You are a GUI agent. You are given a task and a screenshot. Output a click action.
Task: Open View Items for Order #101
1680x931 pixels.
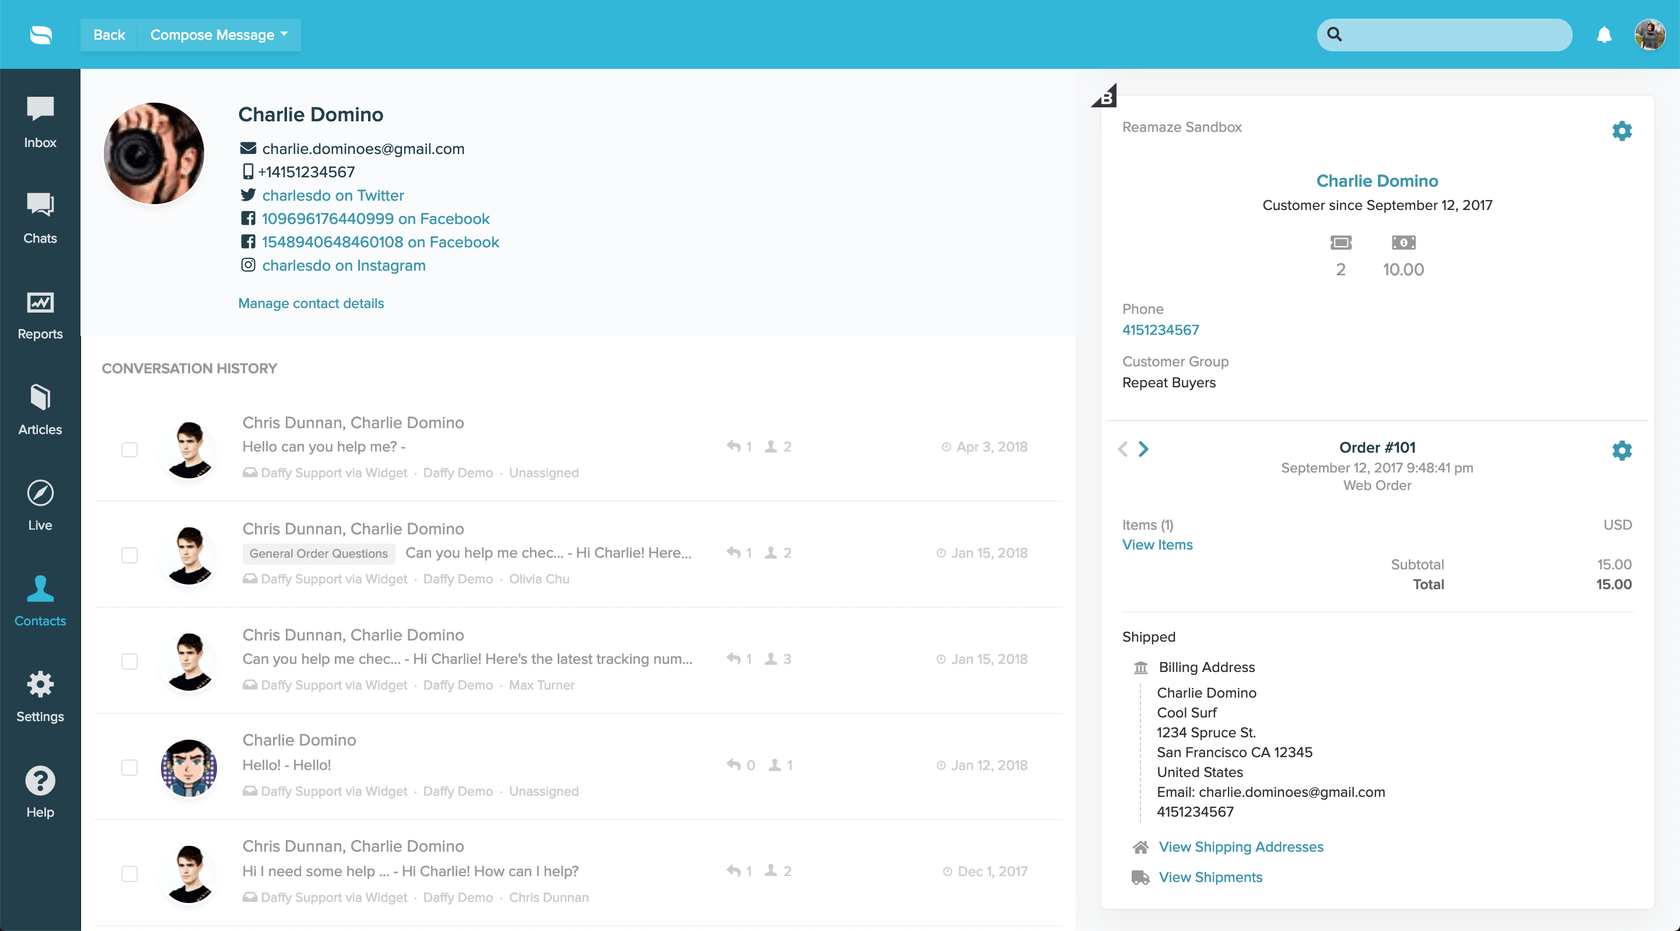pos(1156,544)
